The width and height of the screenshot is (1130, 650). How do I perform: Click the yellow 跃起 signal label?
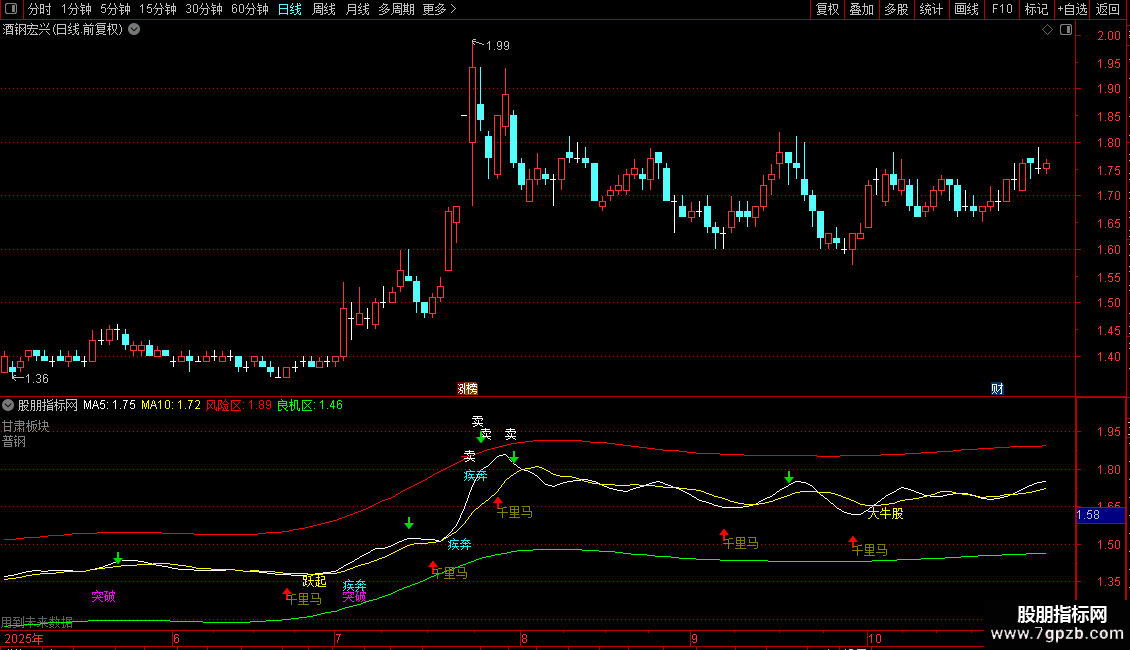tap(314, 581)
